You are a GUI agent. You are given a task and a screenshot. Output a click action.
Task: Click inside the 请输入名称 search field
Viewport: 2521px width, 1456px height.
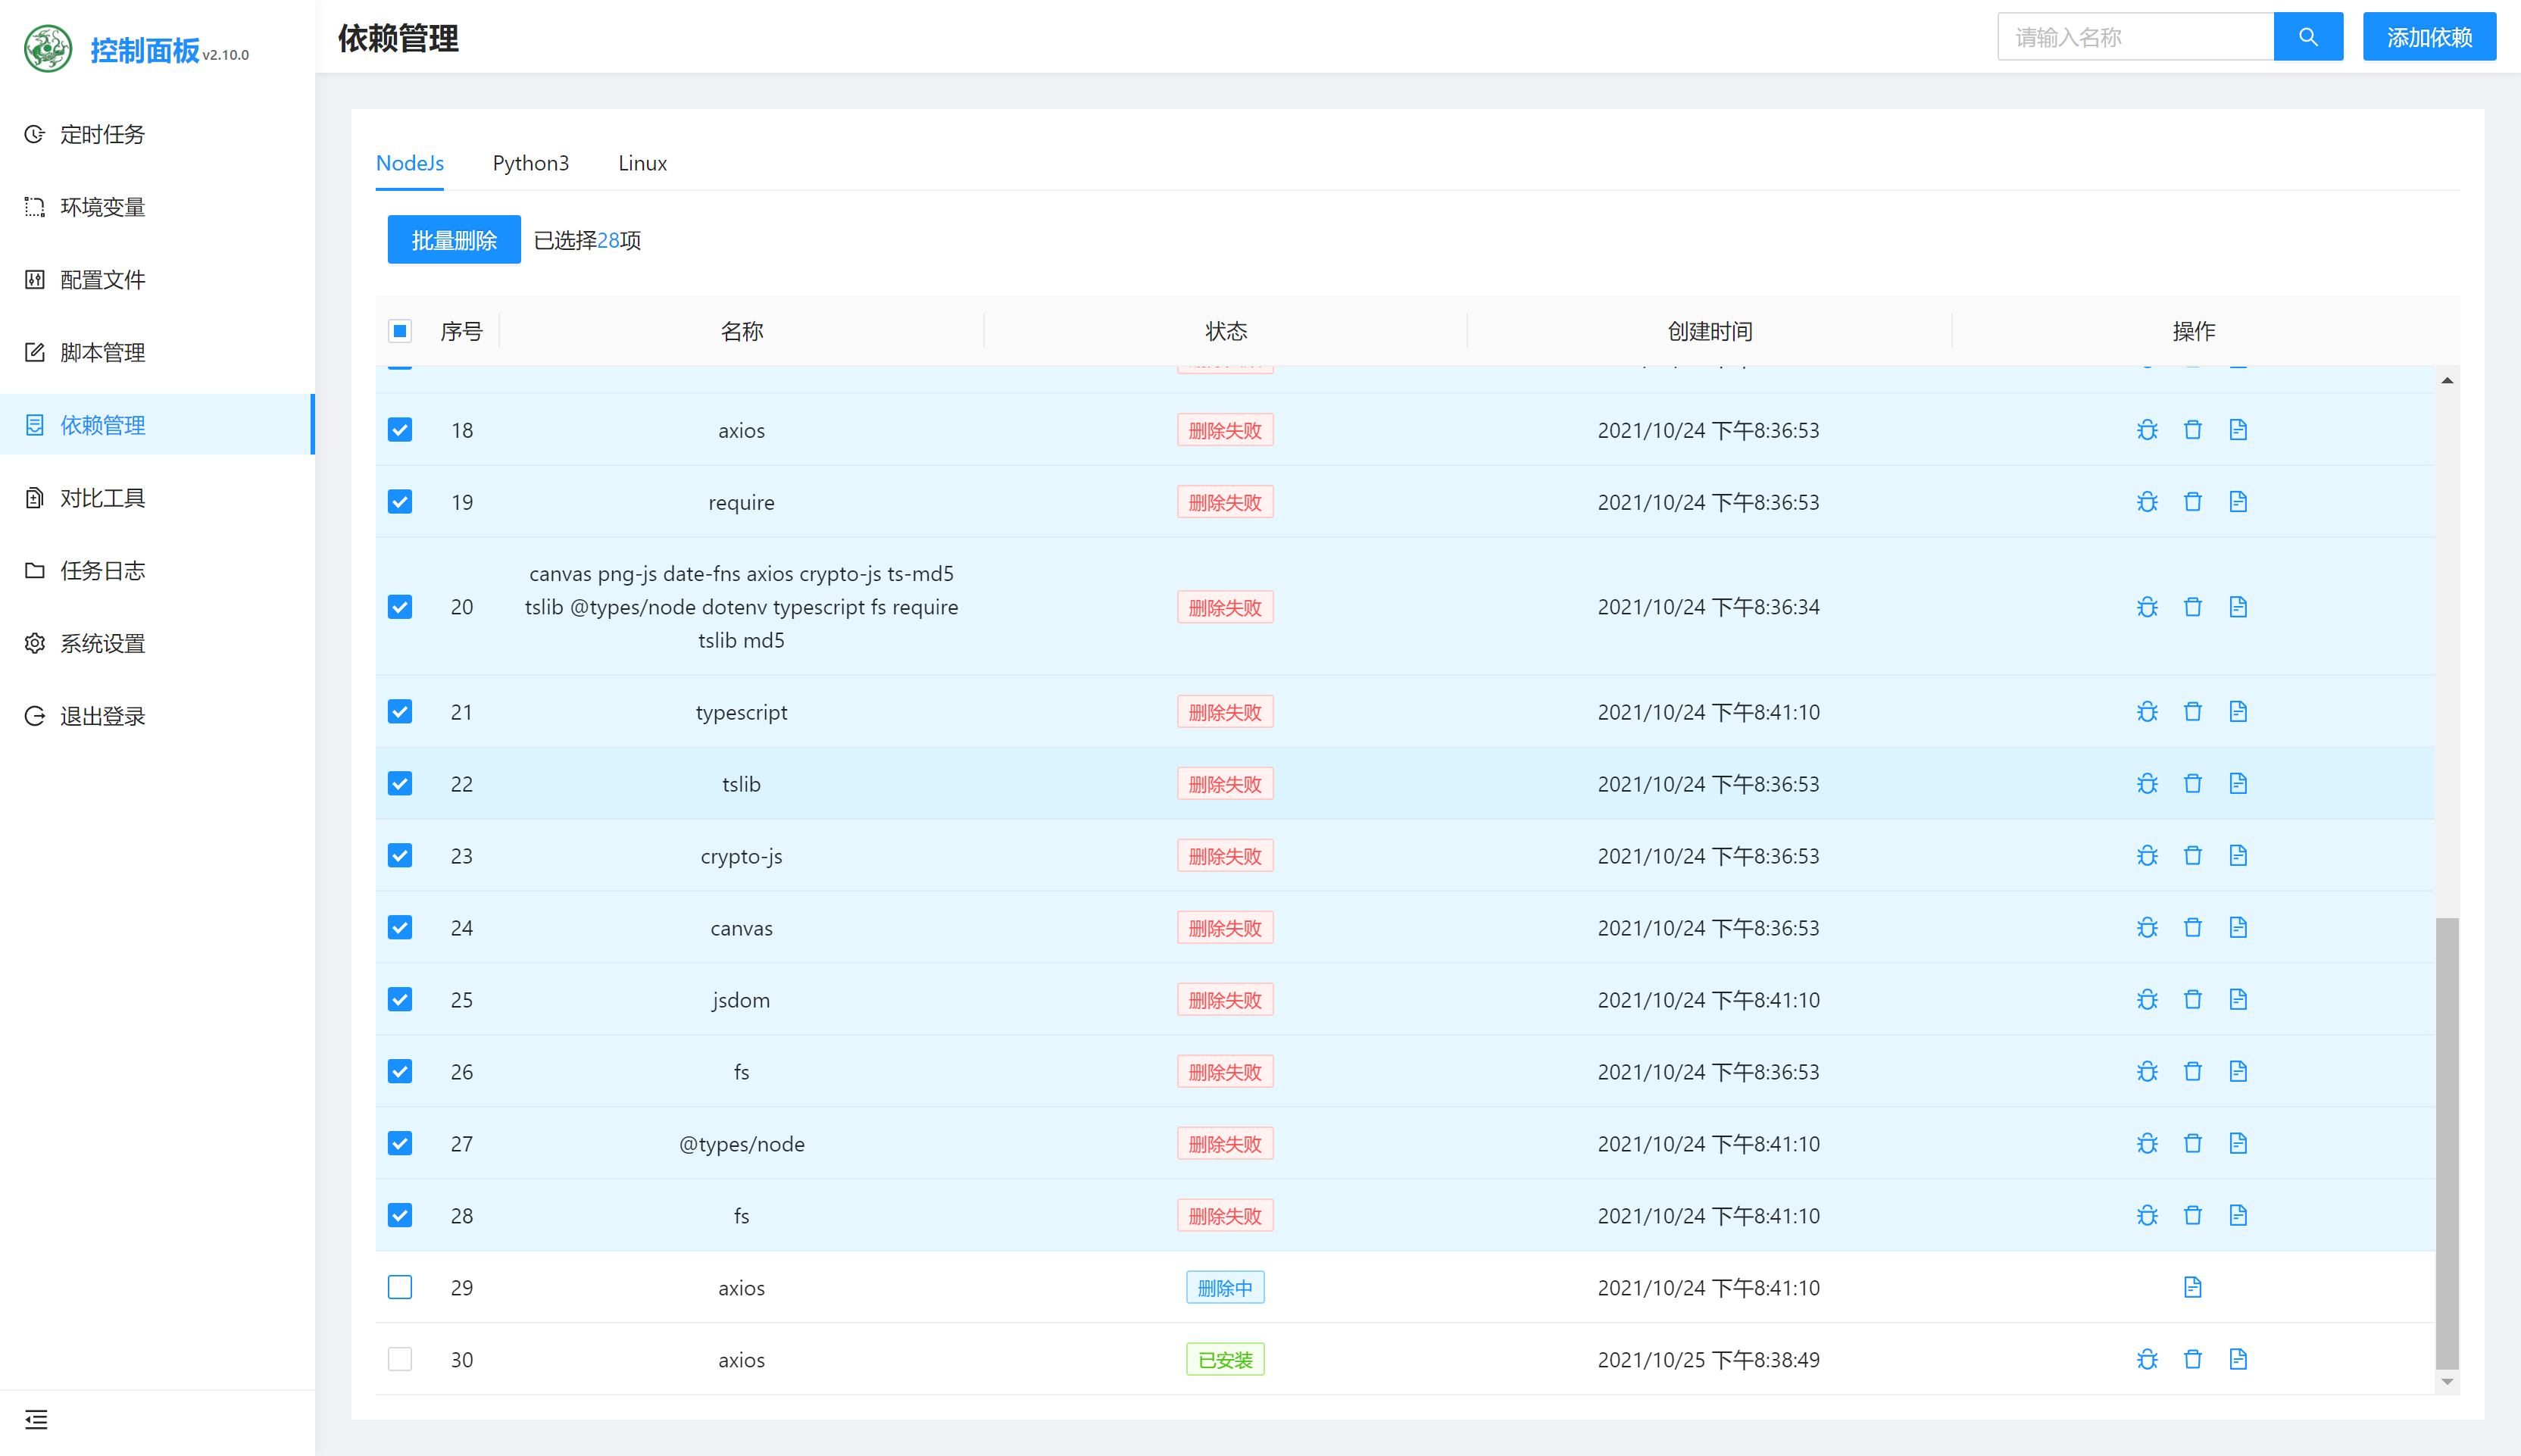pos(2134,36)
